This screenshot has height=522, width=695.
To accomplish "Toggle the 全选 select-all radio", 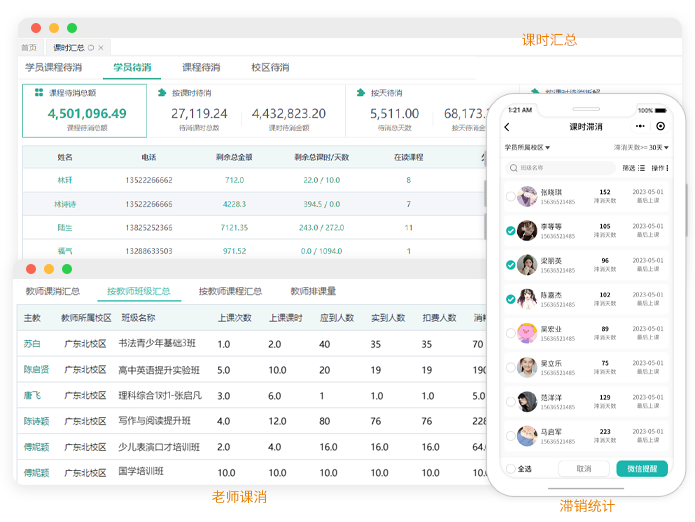I will click(510, 468).
